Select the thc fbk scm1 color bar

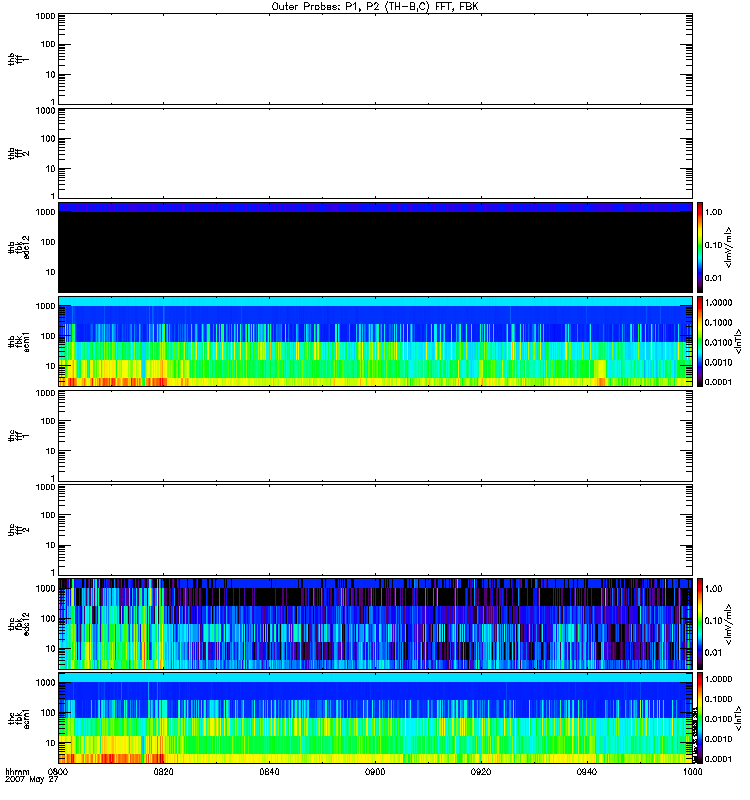click(x=700, y=718)
